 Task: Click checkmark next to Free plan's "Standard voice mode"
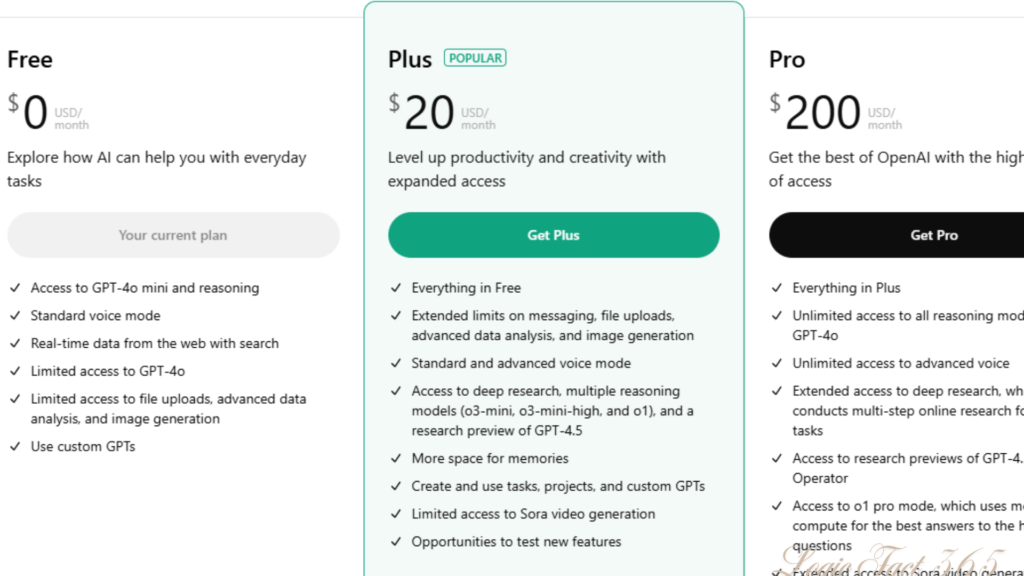[15, 316]
